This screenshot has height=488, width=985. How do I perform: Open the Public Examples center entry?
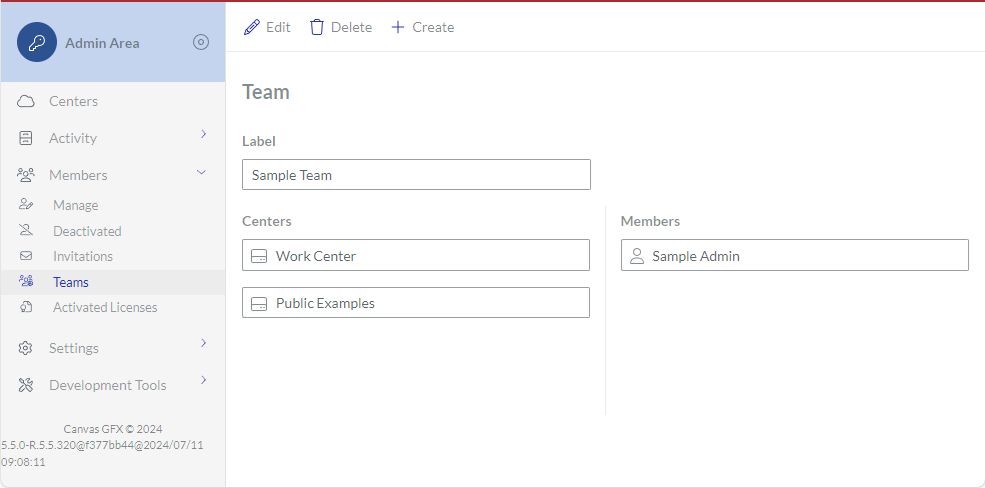(416, 303)
